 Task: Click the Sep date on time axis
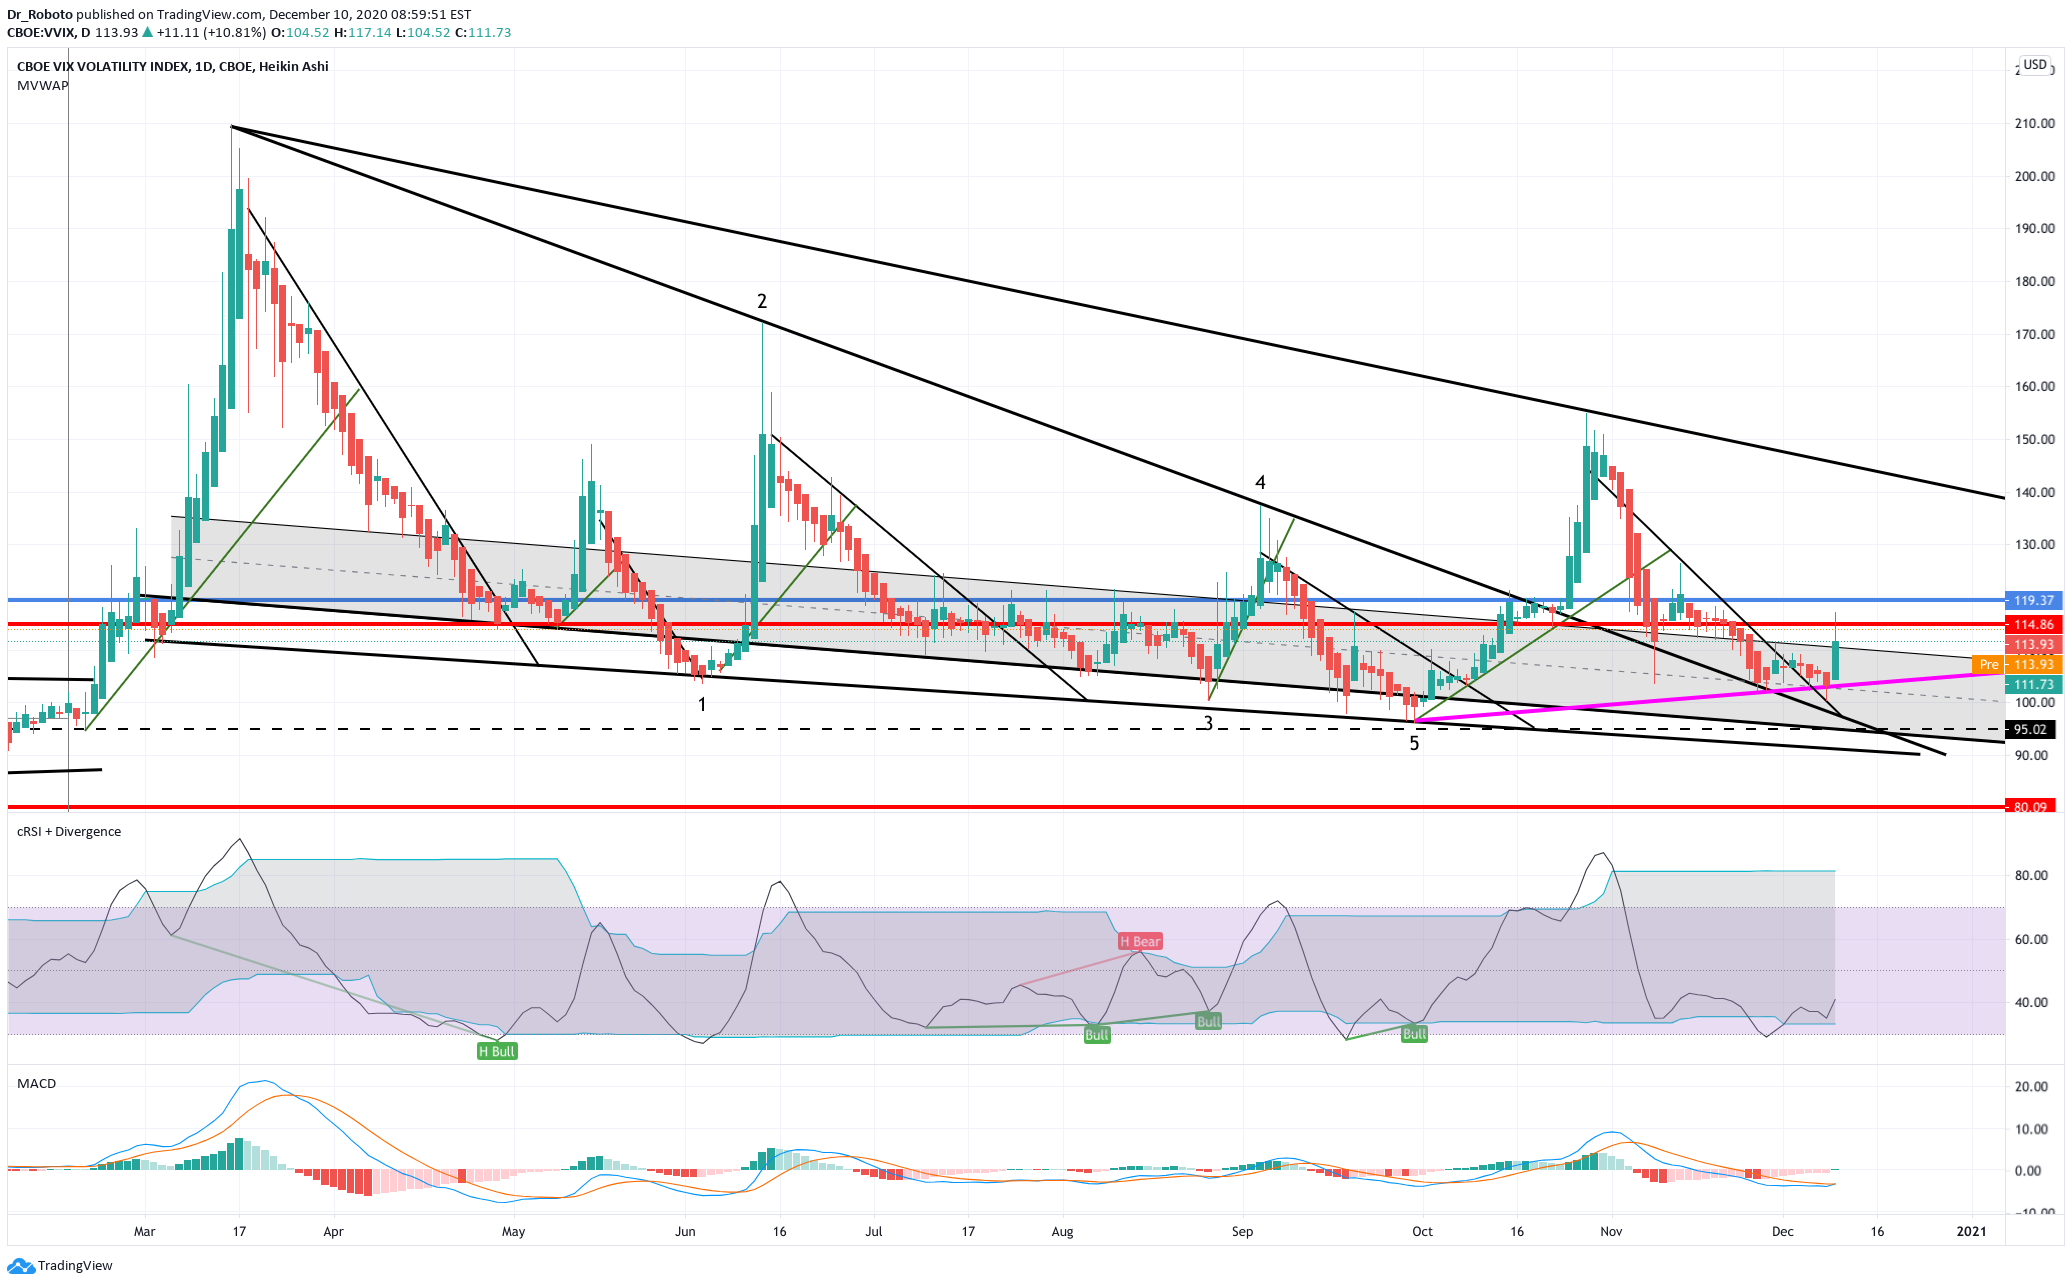point(1242,1232)
